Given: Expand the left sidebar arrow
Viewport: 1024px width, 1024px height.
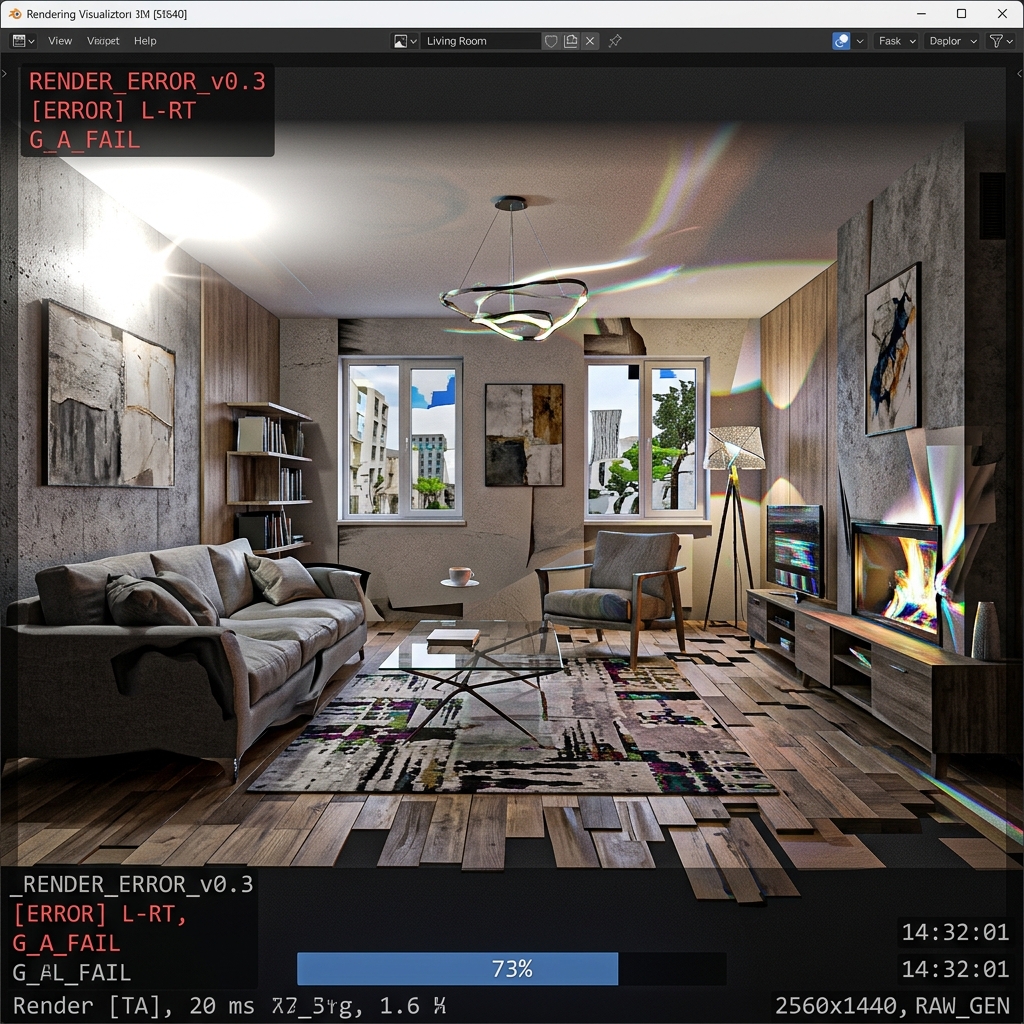Looking at the screenshot, I should coord(5,74).
